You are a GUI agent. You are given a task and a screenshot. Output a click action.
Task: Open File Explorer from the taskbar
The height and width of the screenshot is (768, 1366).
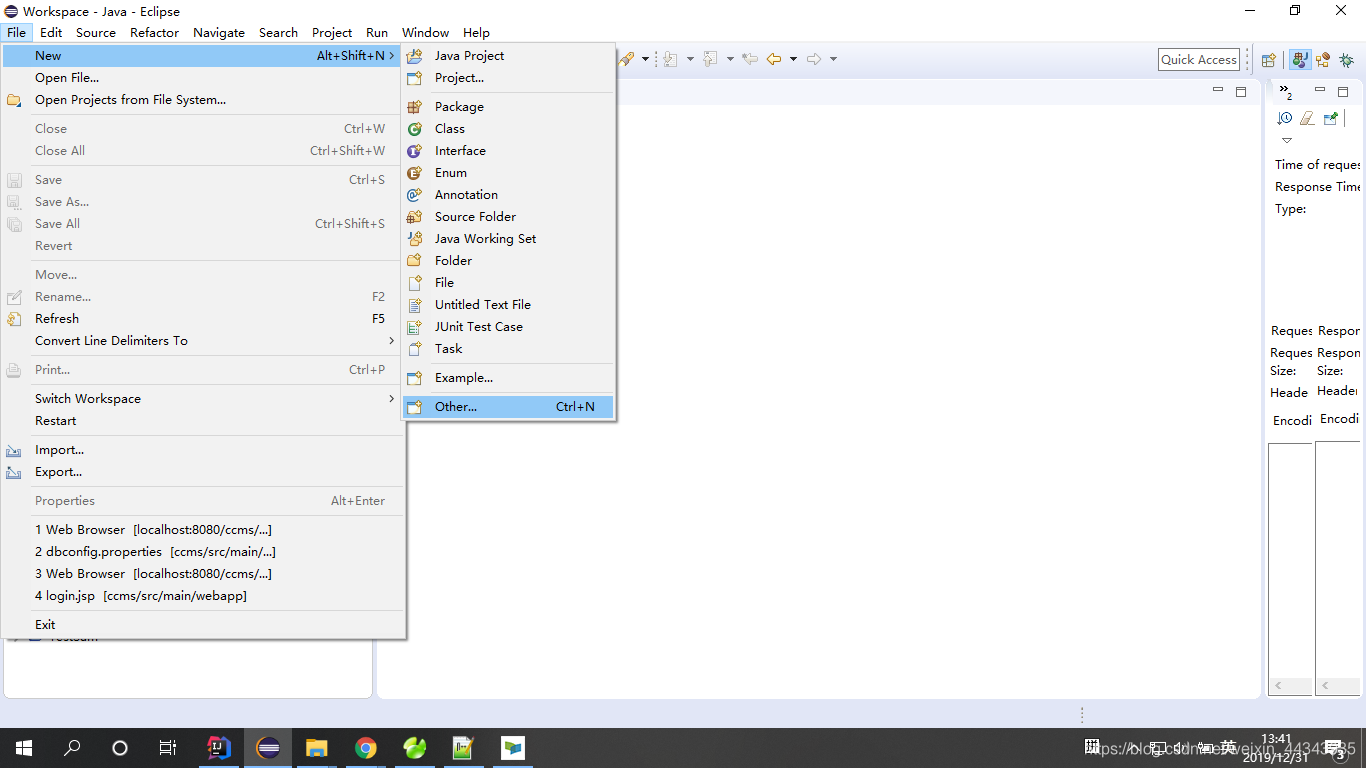(317, 747)
